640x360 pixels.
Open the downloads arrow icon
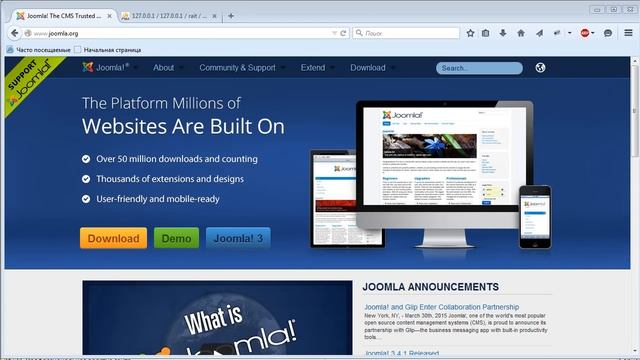click(503, 33)
